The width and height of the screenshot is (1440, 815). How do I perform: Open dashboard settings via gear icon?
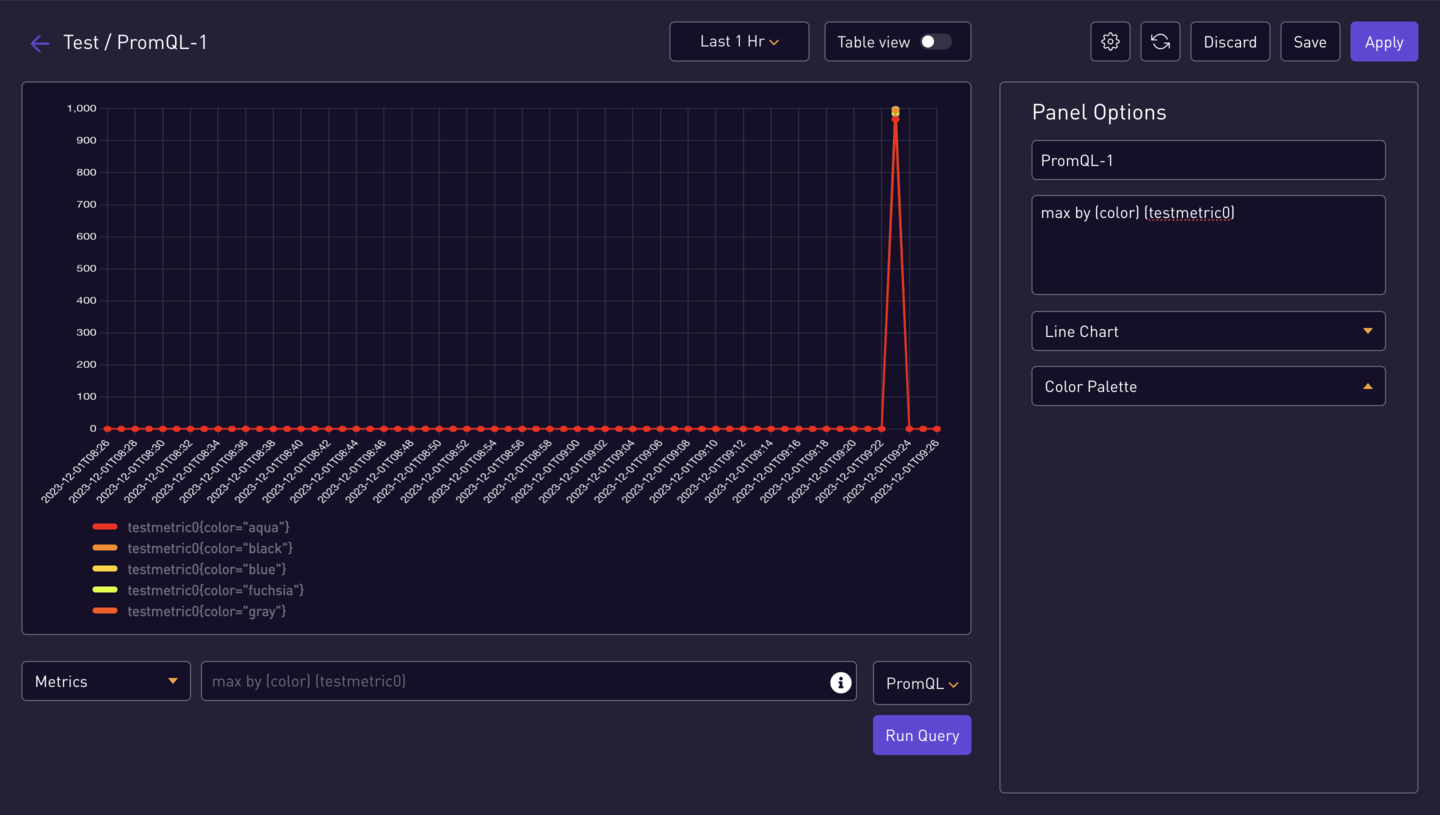1110,42
